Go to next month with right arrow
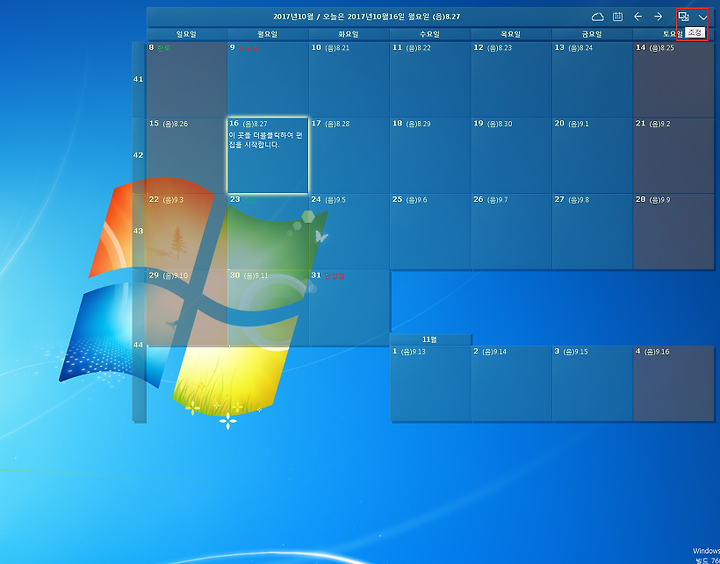The width and height of the screenshot is (720, 564). (658, 17)
